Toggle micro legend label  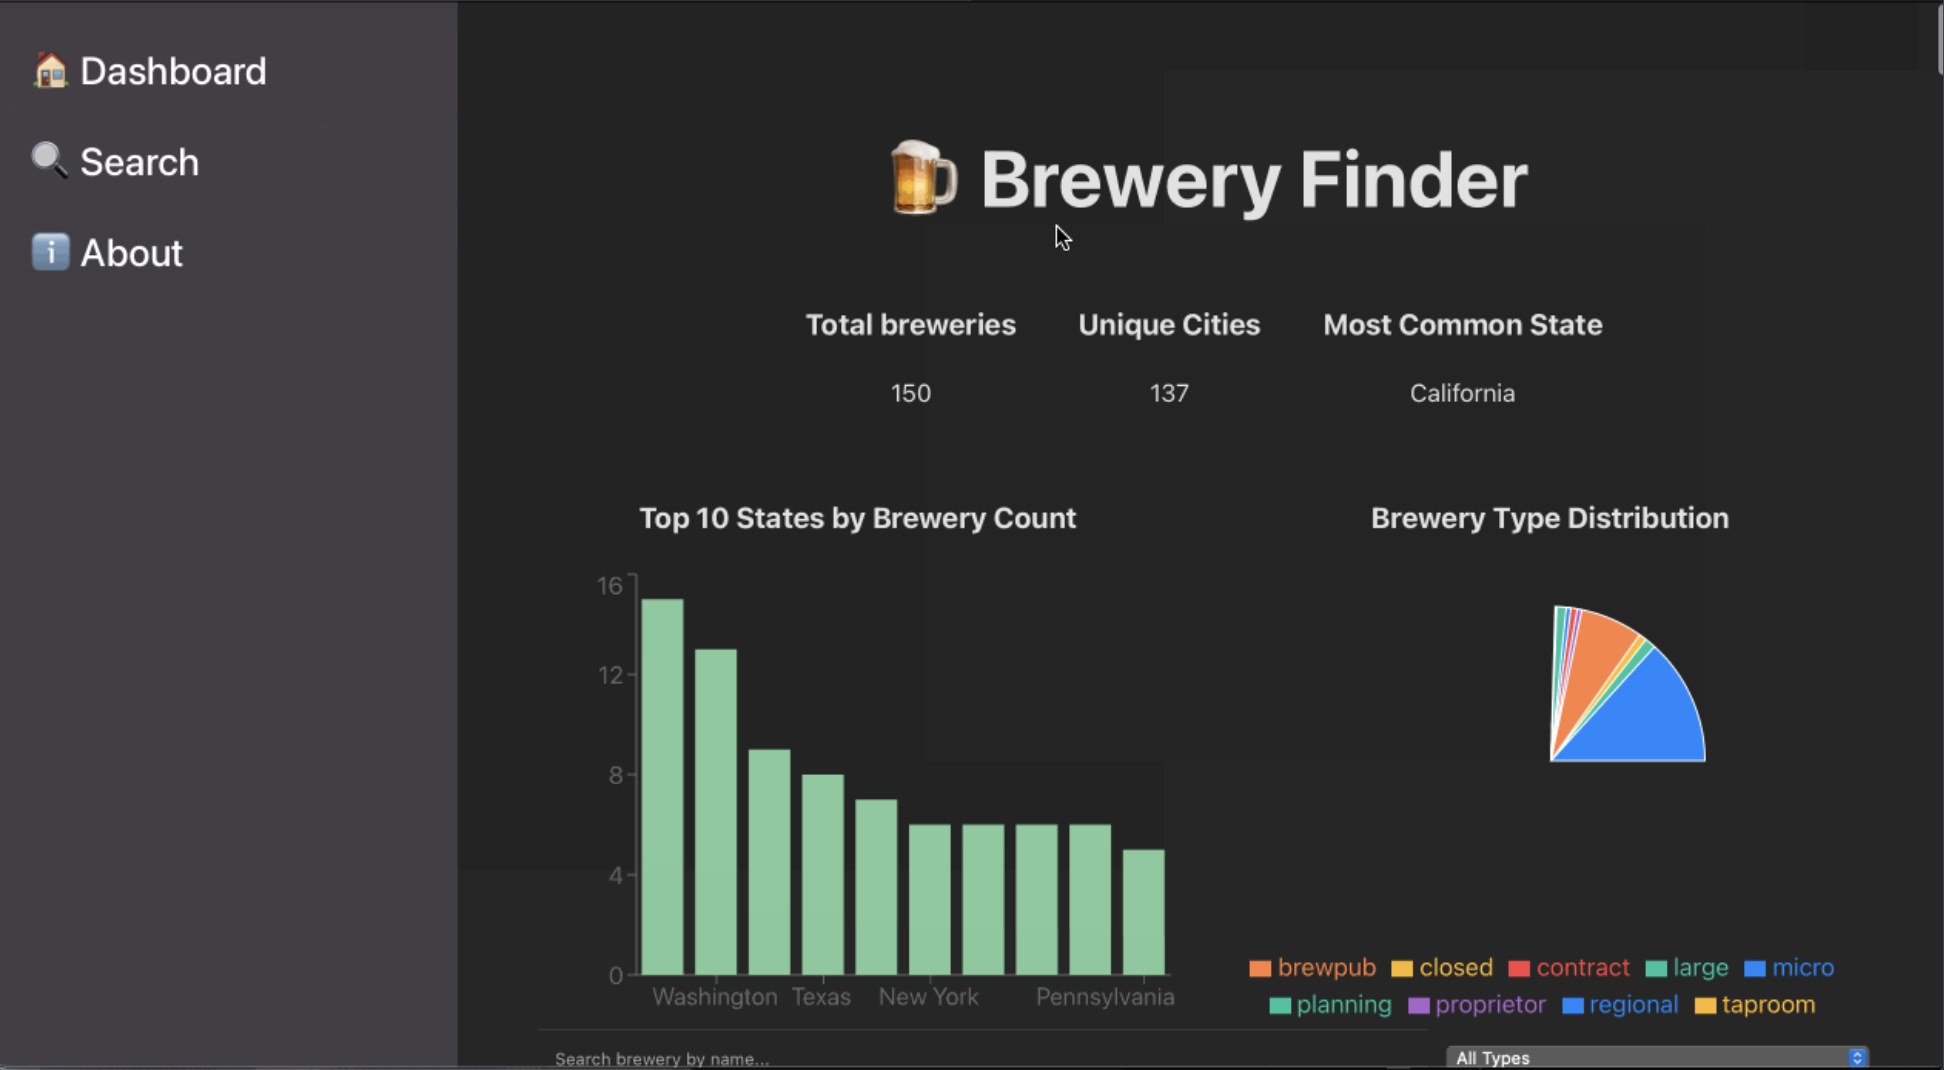coord(1803,968)
